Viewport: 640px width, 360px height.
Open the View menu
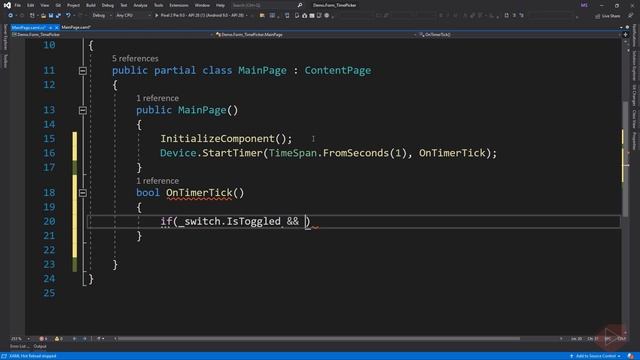click(44, 5)
